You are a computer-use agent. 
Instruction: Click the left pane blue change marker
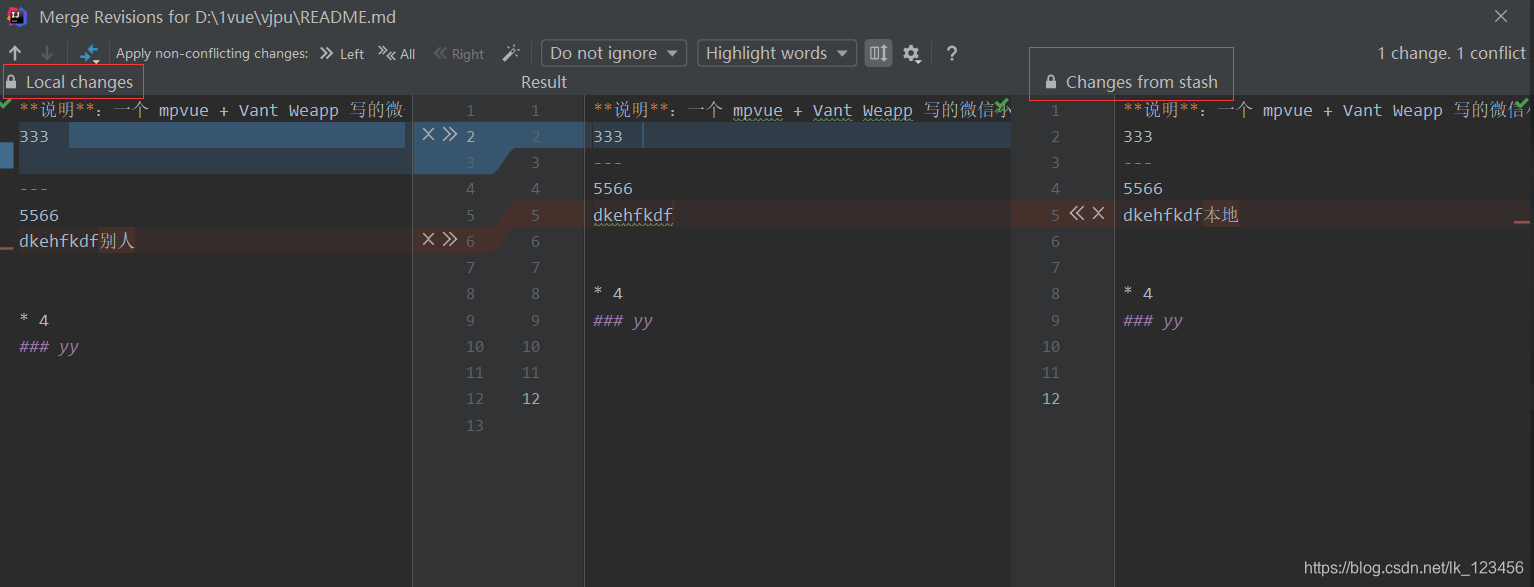tap(6, 155)
